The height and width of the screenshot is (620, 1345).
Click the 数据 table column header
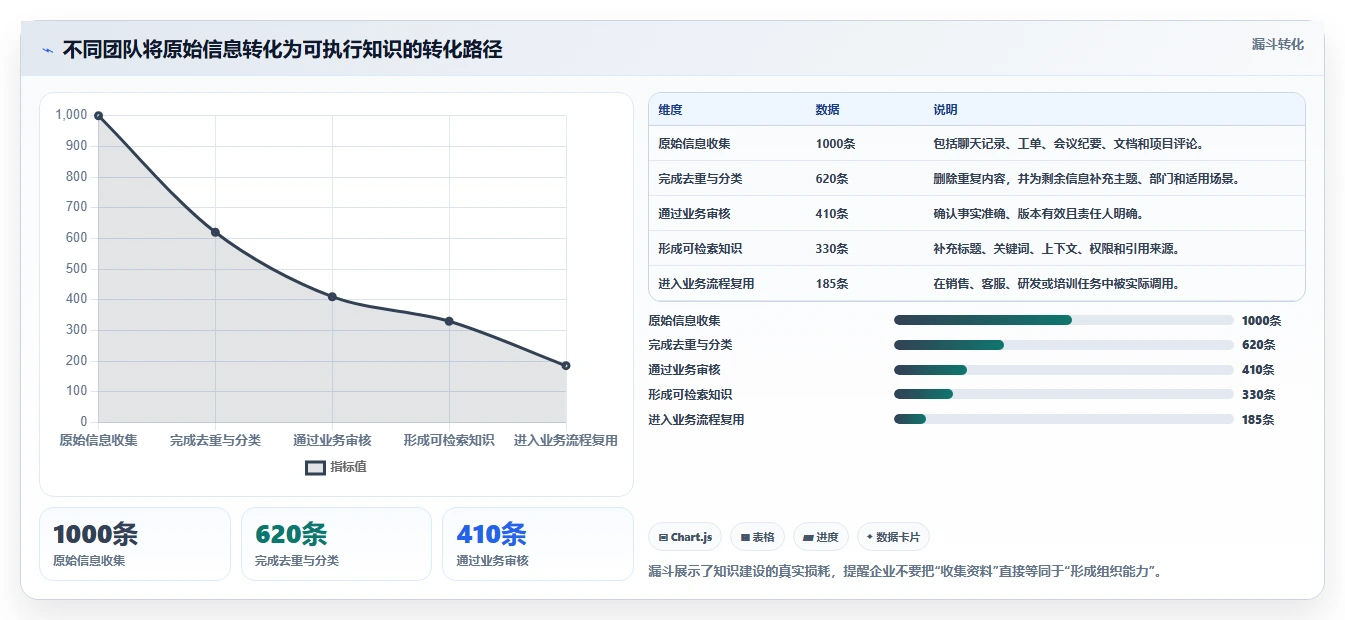pos(828,110)
